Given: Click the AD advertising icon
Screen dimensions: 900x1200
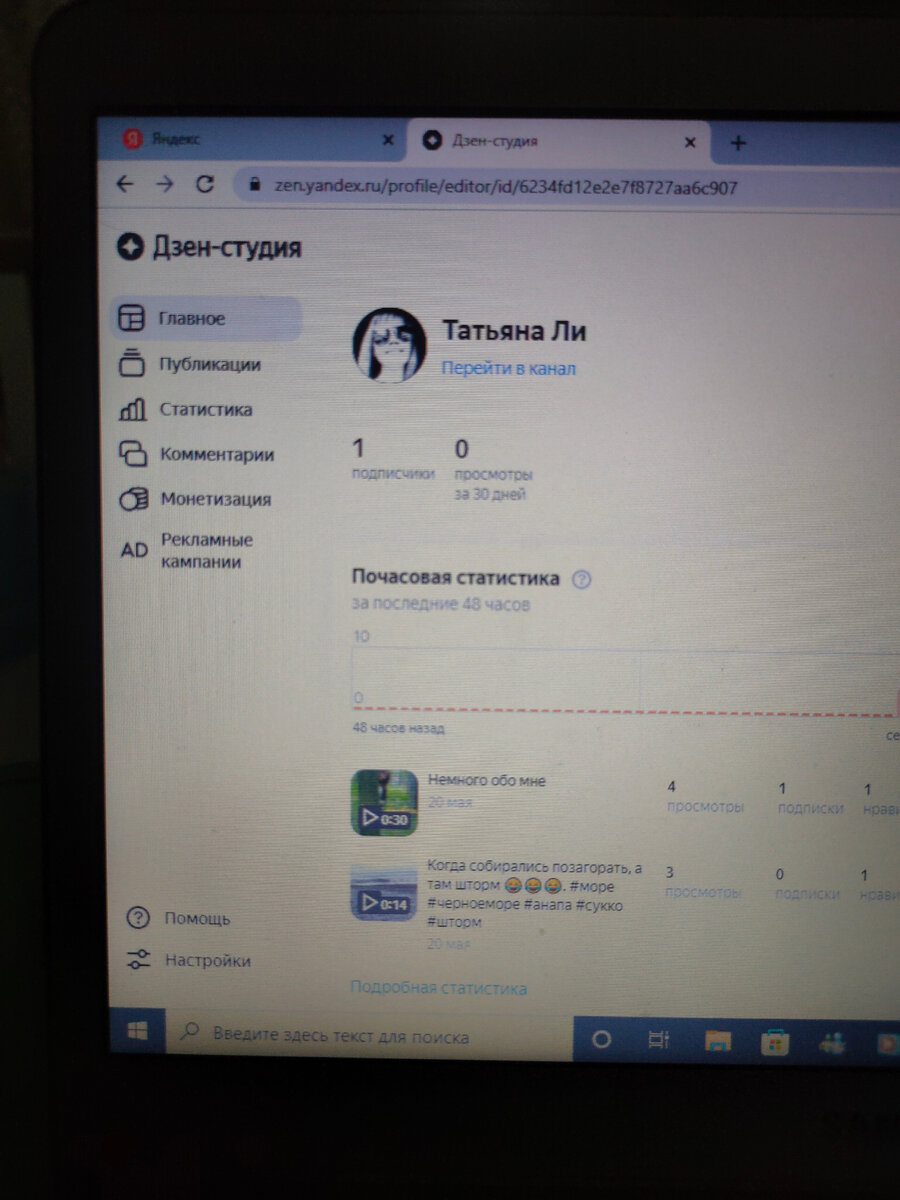Looking at the screenshot, I should [x=134, y=550].
